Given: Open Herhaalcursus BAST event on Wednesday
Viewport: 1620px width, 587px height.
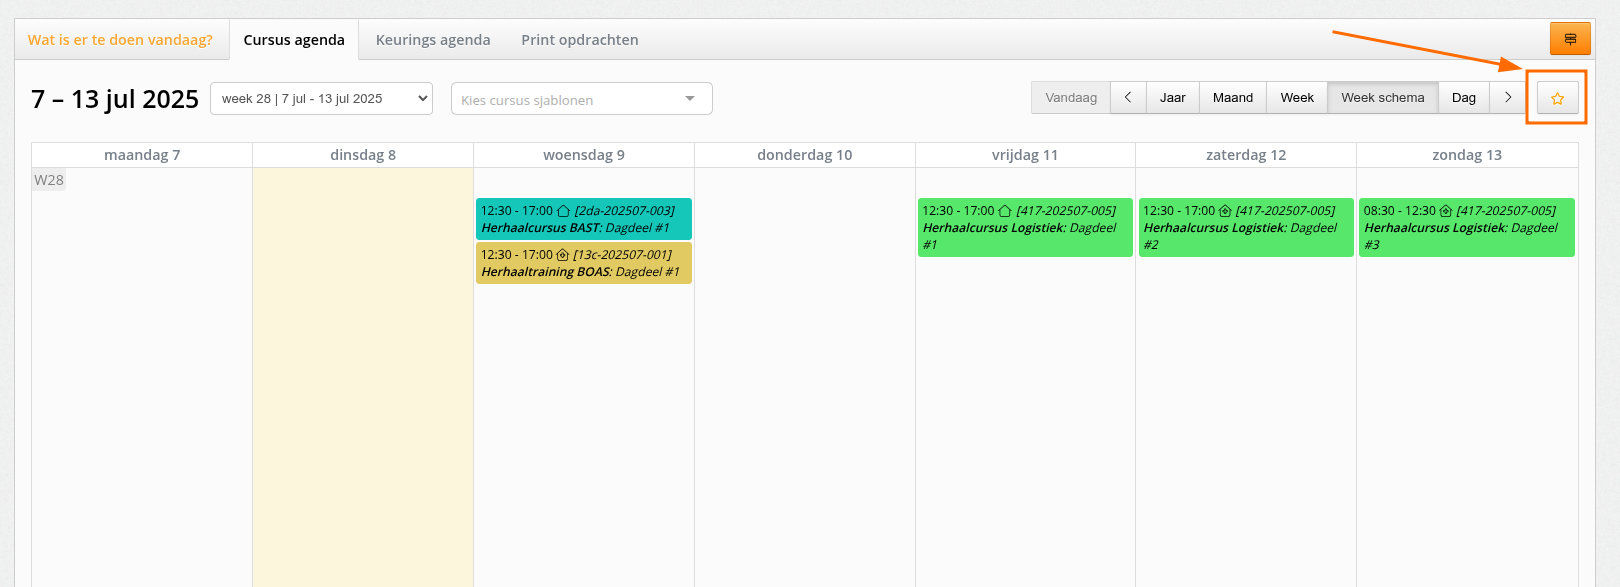Looking at the screenshot, I should (x=584, y=219).
